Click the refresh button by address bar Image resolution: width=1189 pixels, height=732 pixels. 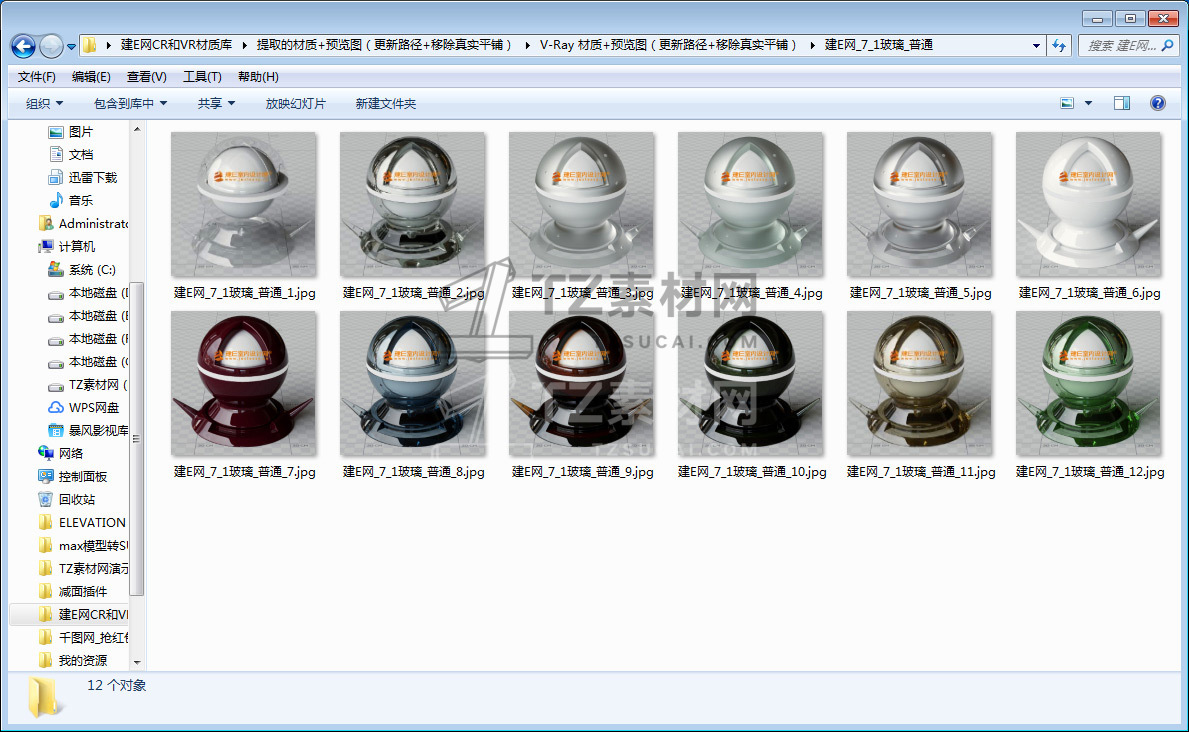click(x=1059, y=46)
